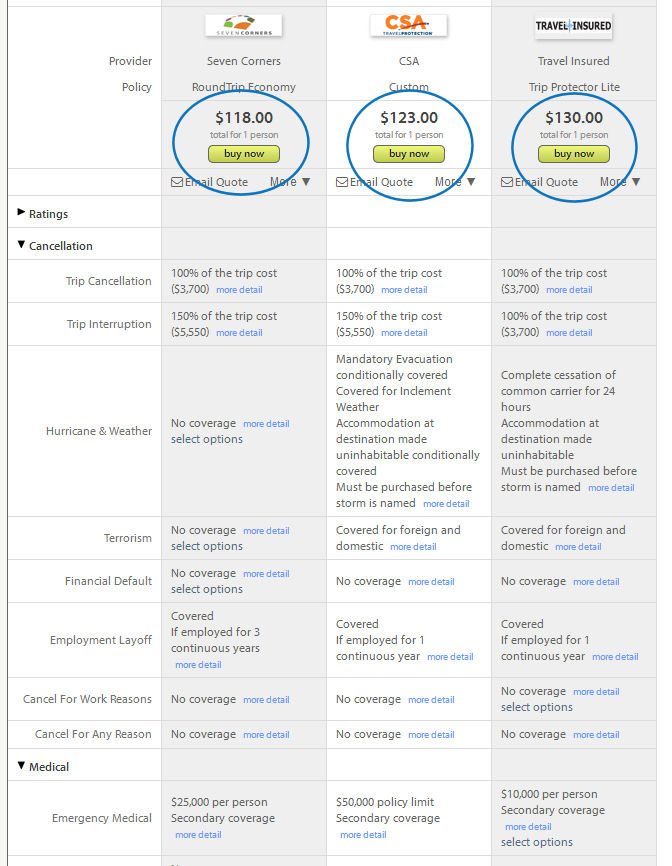Click envelope icon for Travel Insured email quote

(507, 182)
